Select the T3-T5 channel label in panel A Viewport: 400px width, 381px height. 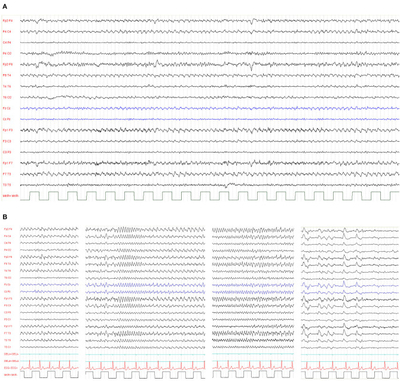coord(7,185)
